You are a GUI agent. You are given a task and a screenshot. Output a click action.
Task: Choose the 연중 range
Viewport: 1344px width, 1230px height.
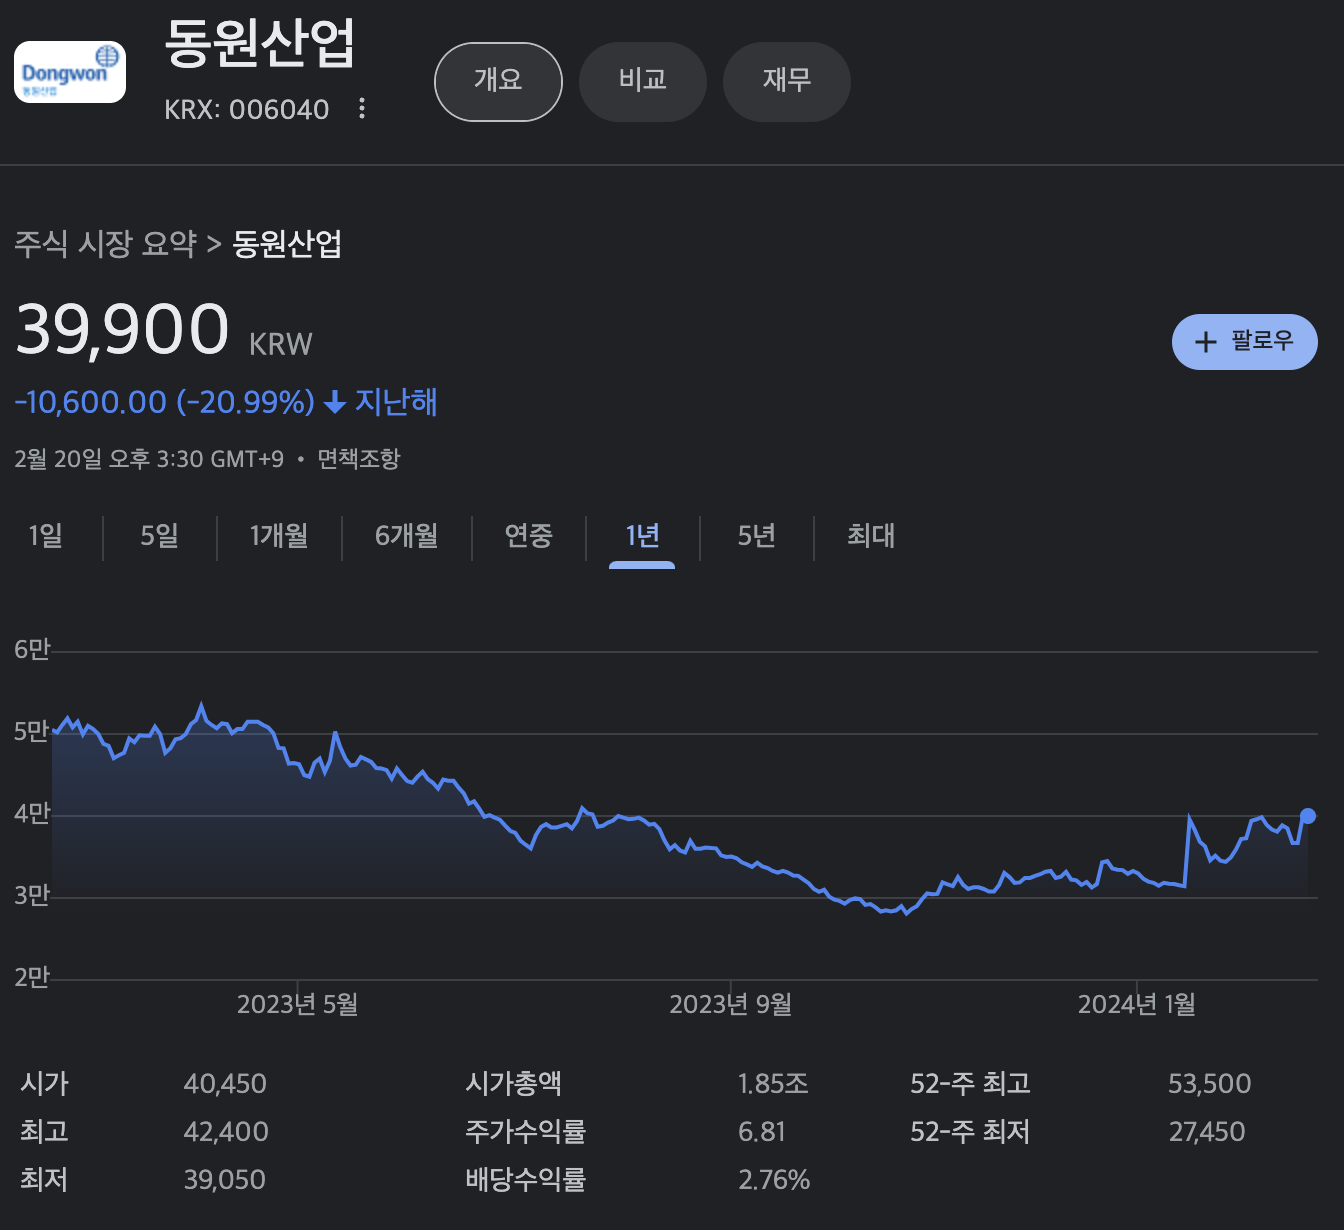pyautogui.click(x=528, y=536)
